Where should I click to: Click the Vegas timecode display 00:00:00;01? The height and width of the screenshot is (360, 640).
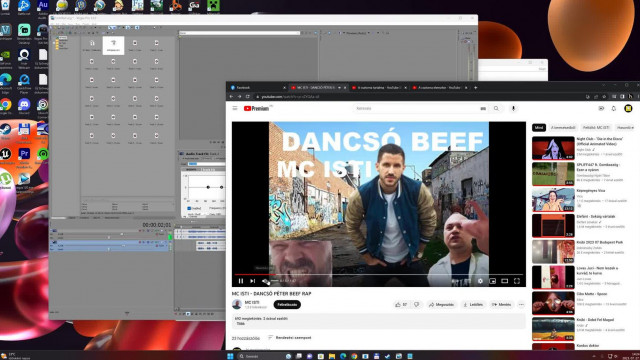157,225
